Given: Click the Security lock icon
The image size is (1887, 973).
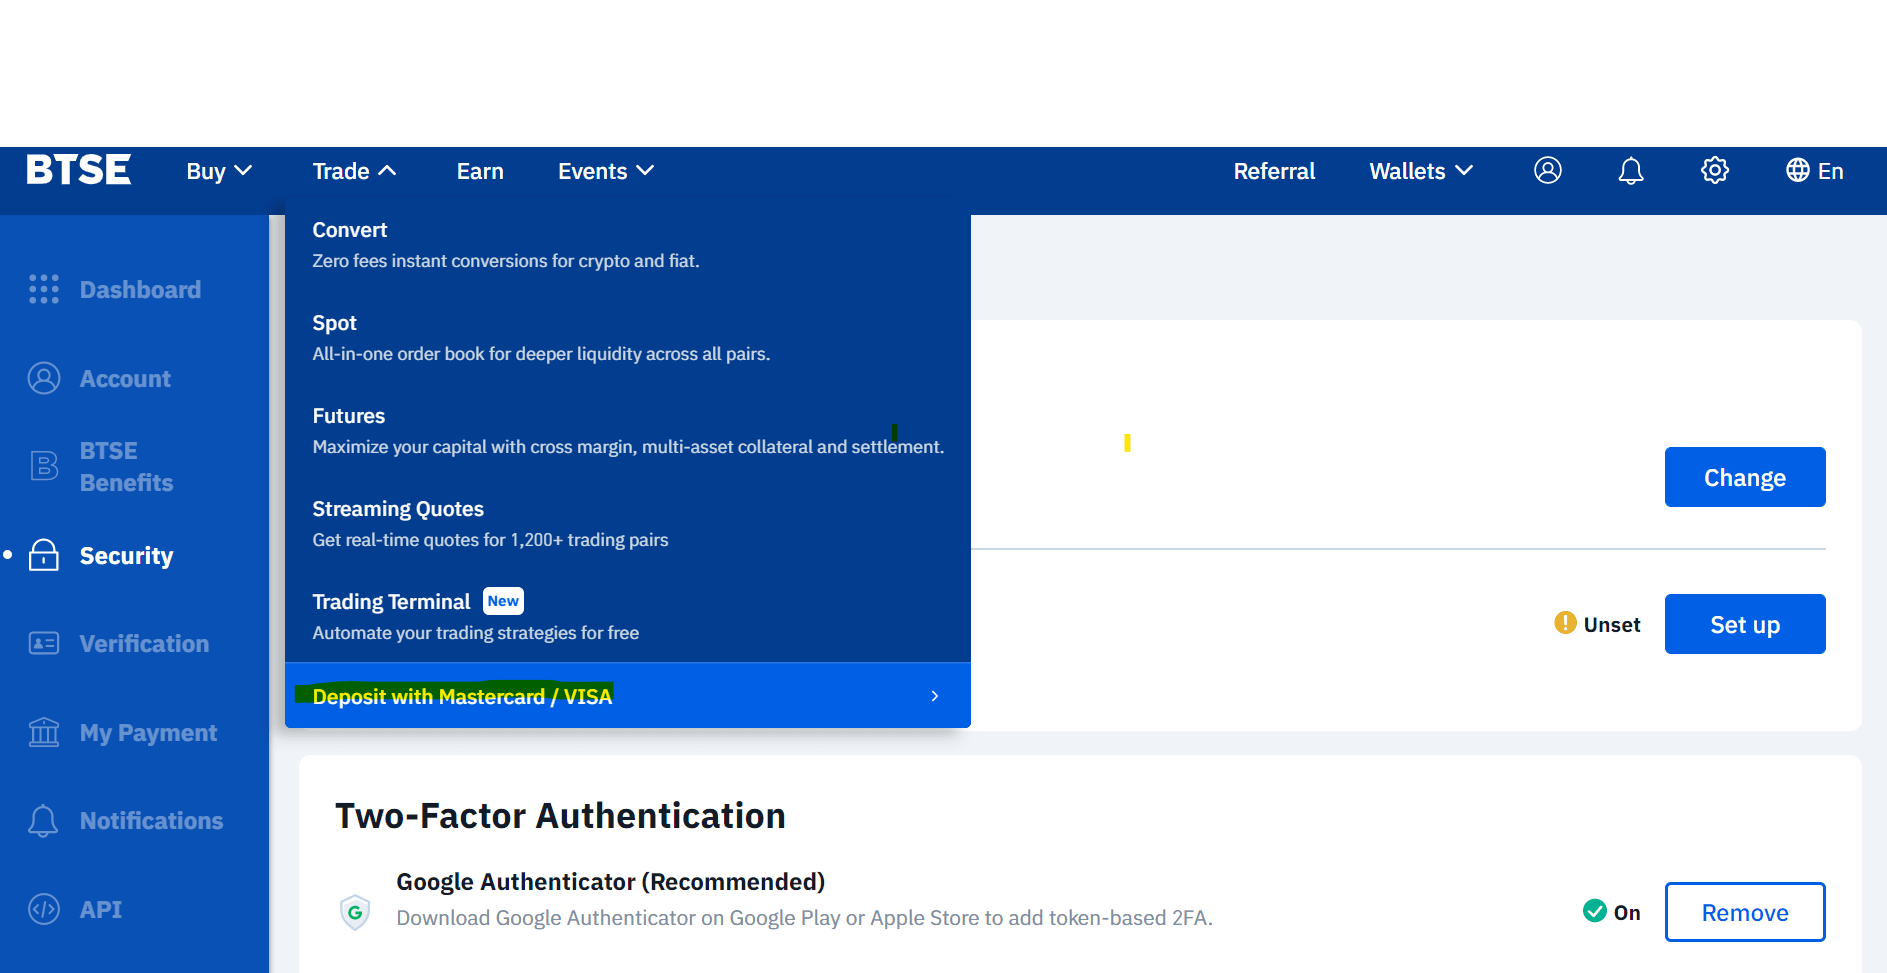Looking at the screenshot, I should tap(44, 555).
